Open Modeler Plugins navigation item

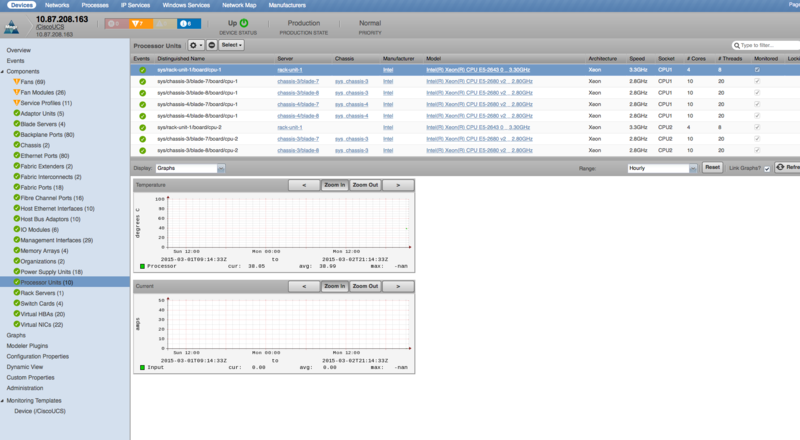27,346
